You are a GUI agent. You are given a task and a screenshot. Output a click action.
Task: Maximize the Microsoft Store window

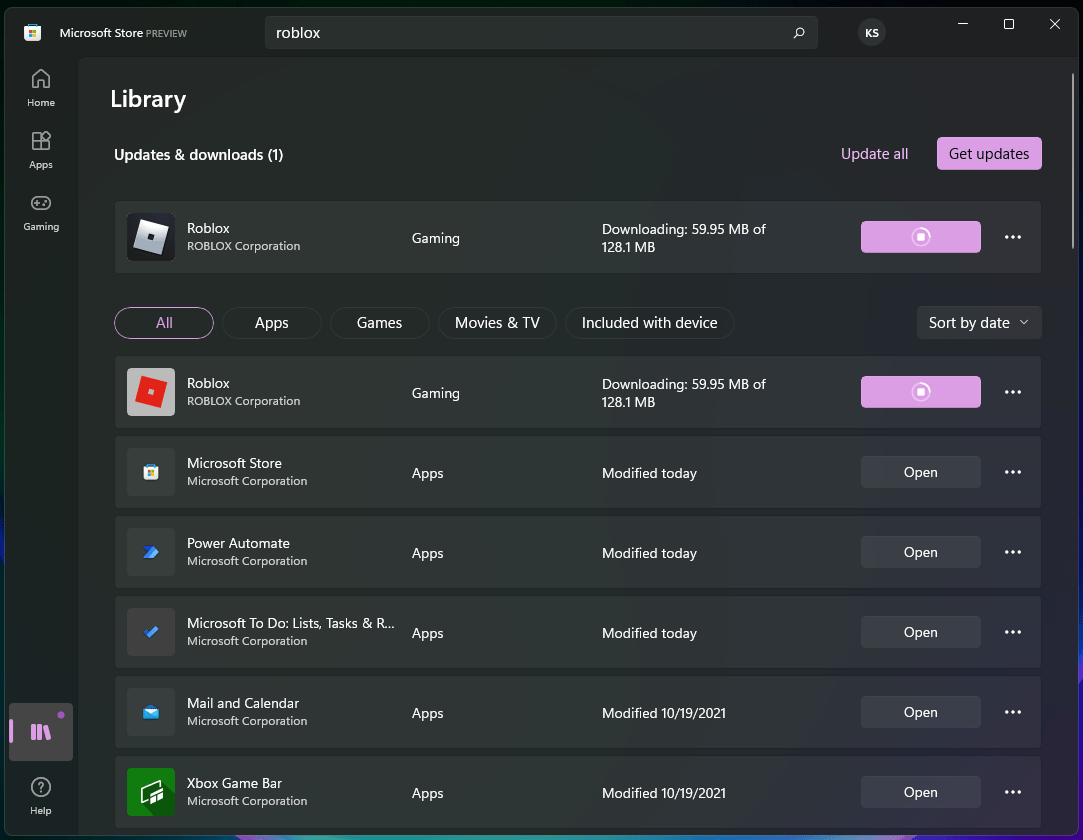coord(1008,24)
